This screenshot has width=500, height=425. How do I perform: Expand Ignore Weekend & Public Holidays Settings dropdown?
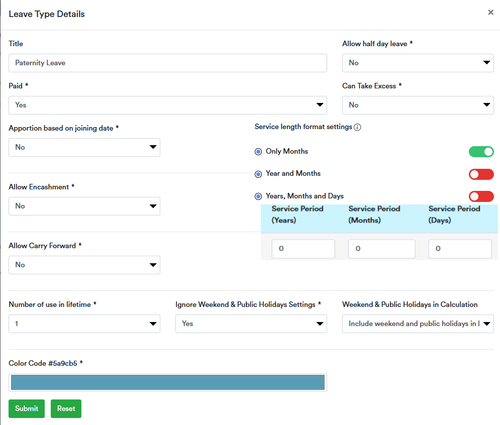point(251,324)
